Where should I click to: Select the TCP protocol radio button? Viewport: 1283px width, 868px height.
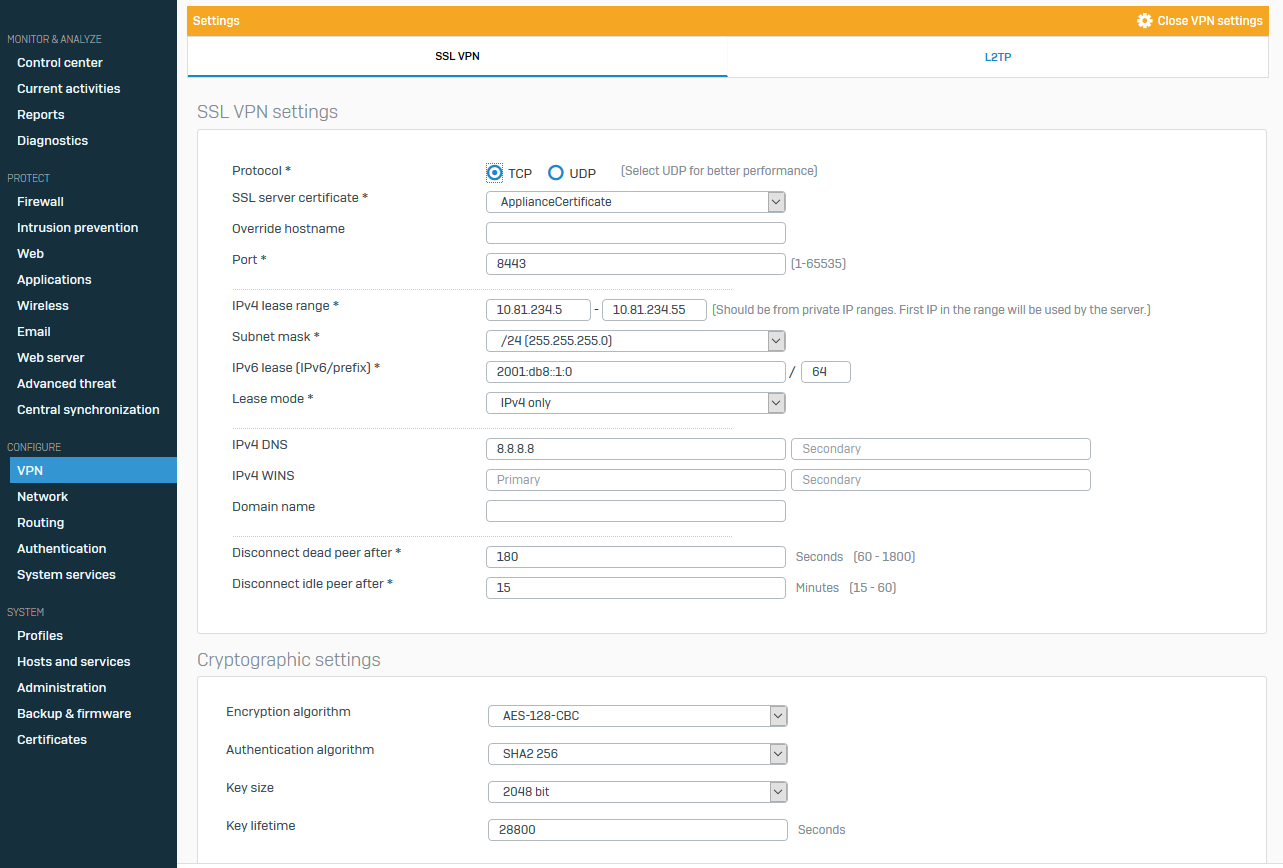click(494, 173)
